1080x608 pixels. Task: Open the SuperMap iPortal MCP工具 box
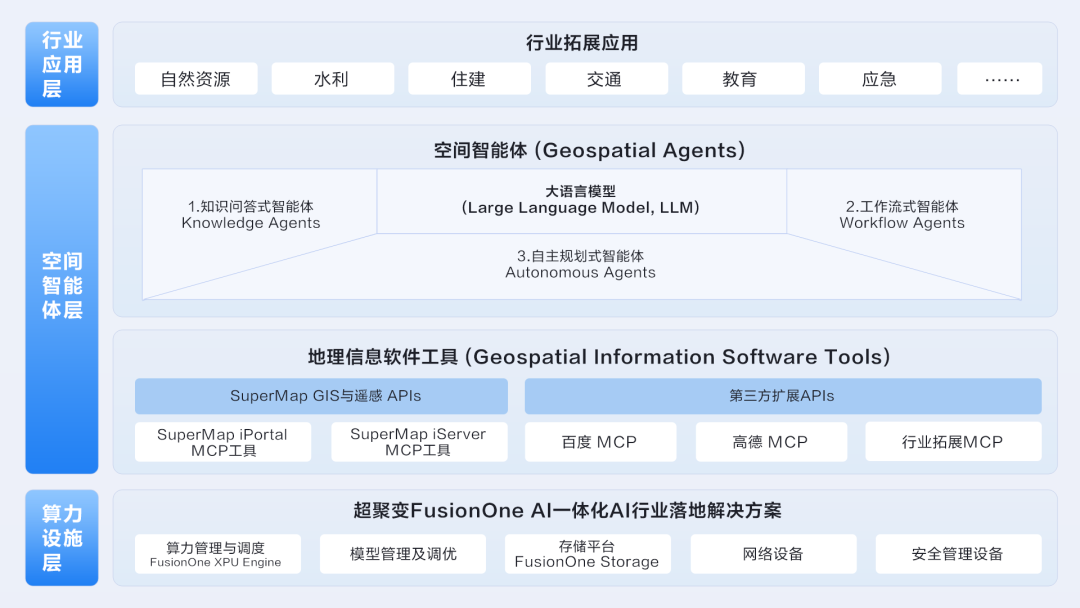coord(223,442)
